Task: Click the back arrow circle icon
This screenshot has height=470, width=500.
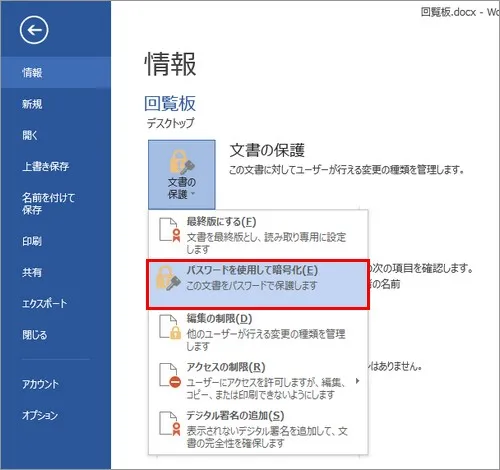Action: pos(34,30)
